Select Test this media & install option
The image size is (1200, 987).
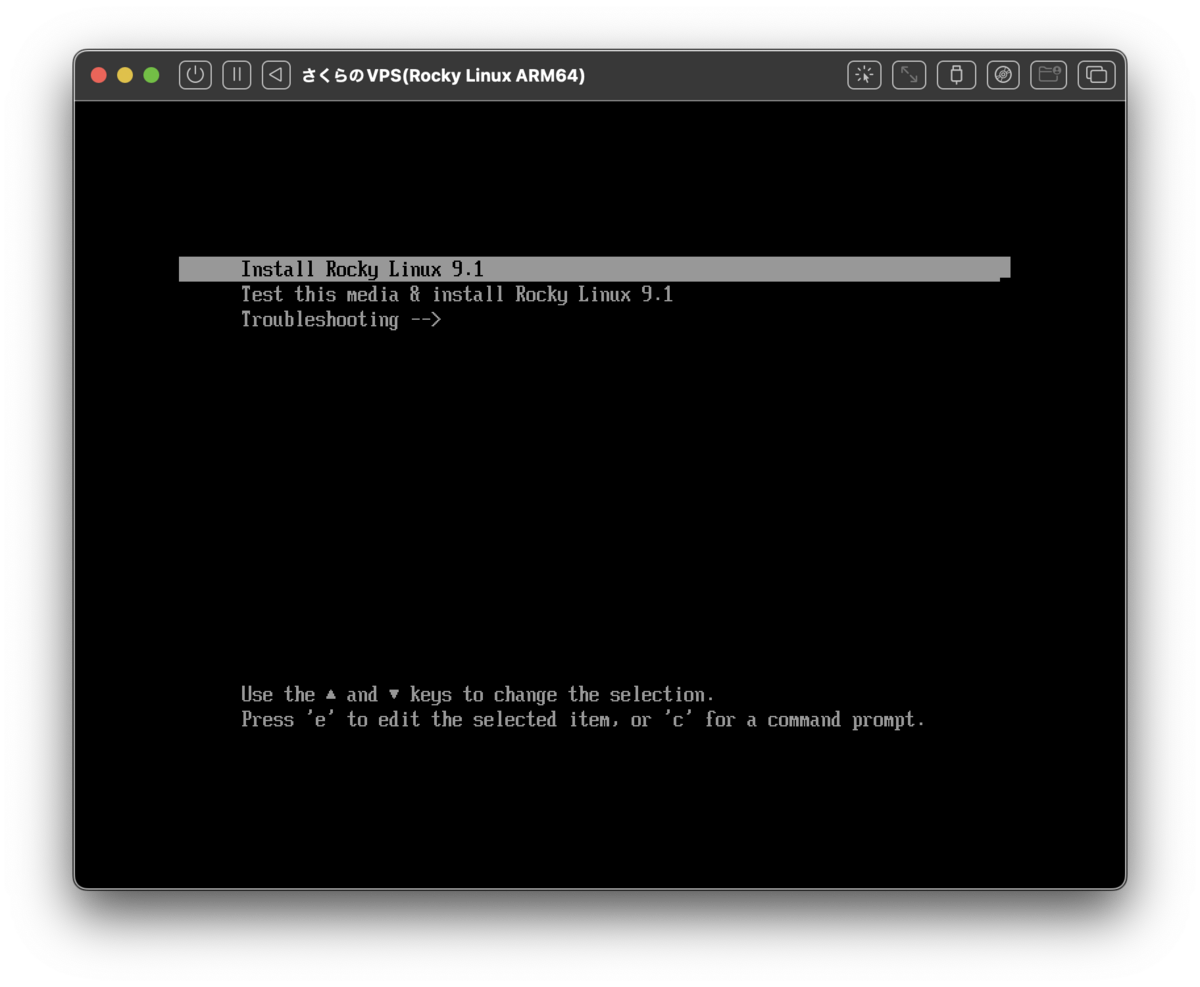tap(456, 294)
